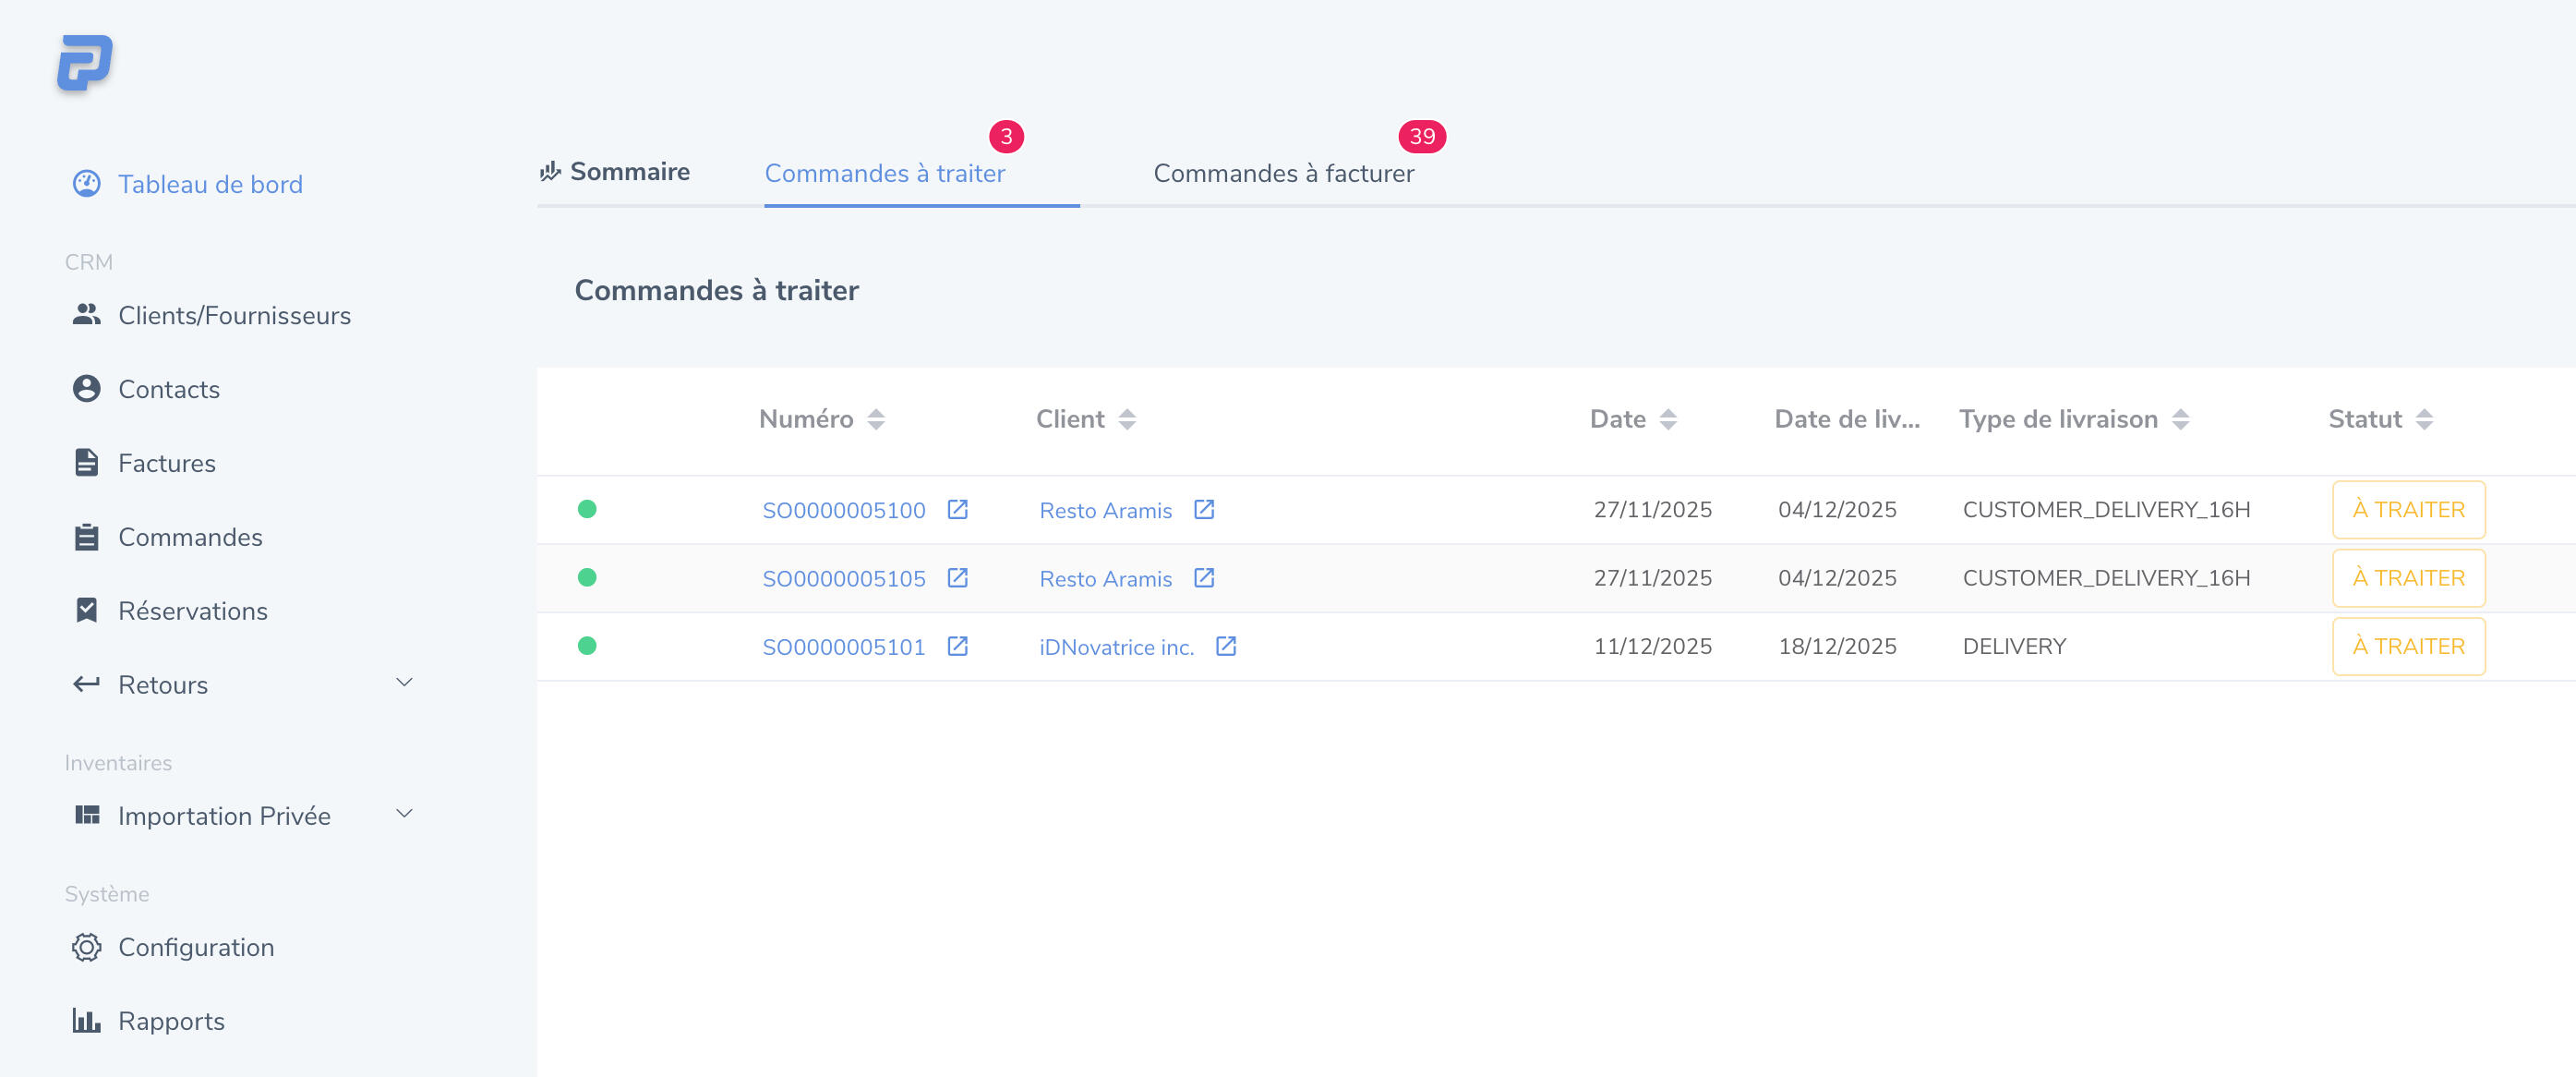Click À TRAITER button for order SO0000005101
2576x1077 pixels.
(2408, 647)
